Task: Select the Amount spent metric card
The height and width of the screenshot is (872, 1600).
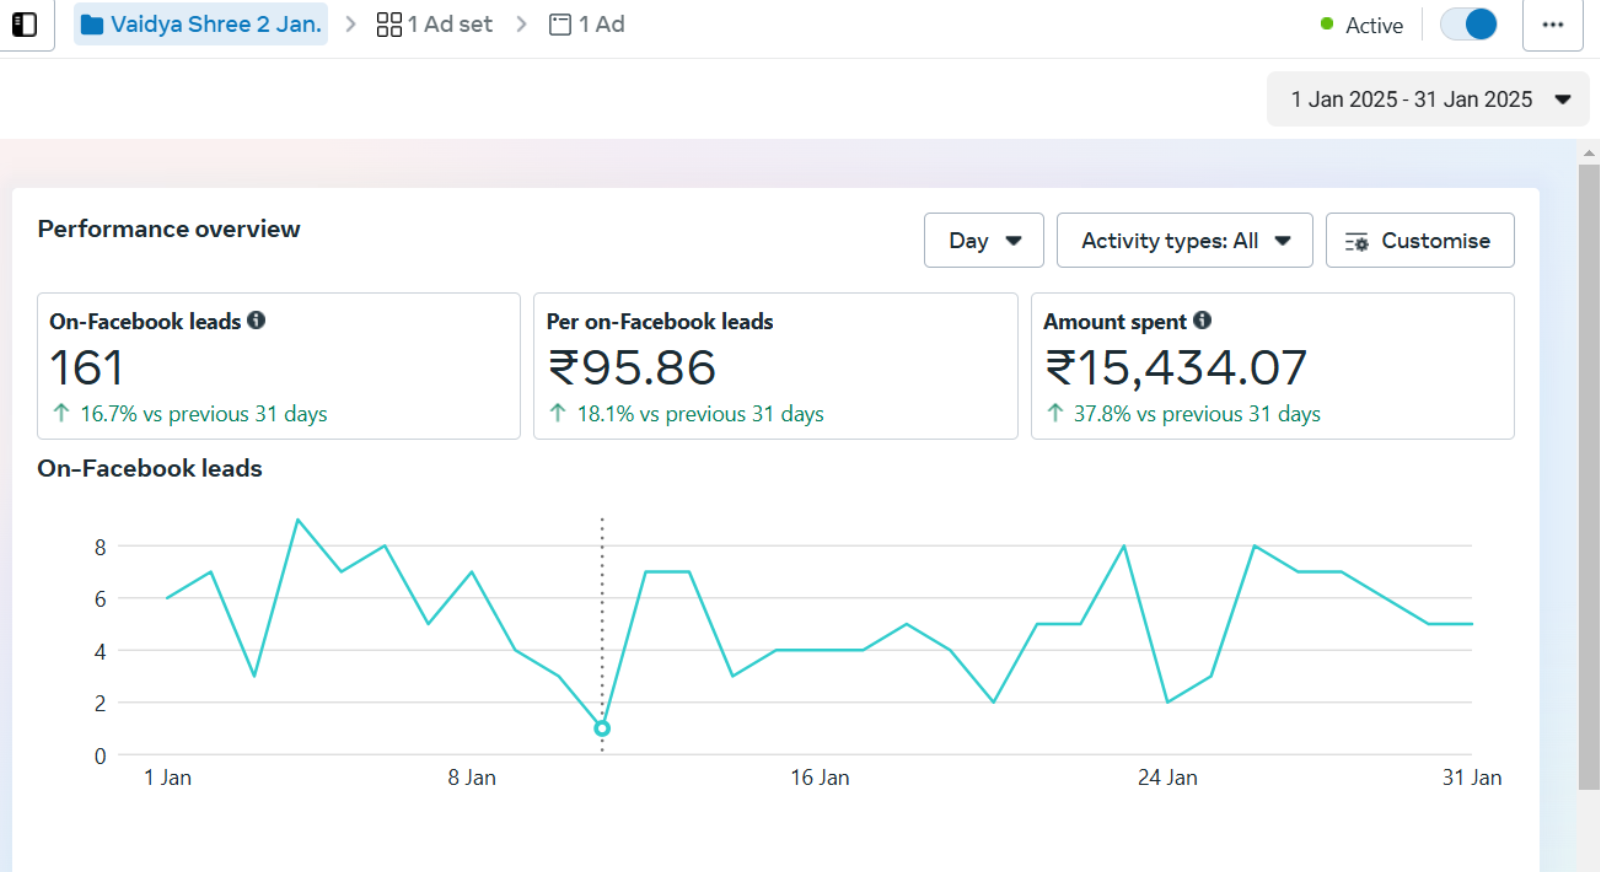Action: click(x=1272, y=366)
